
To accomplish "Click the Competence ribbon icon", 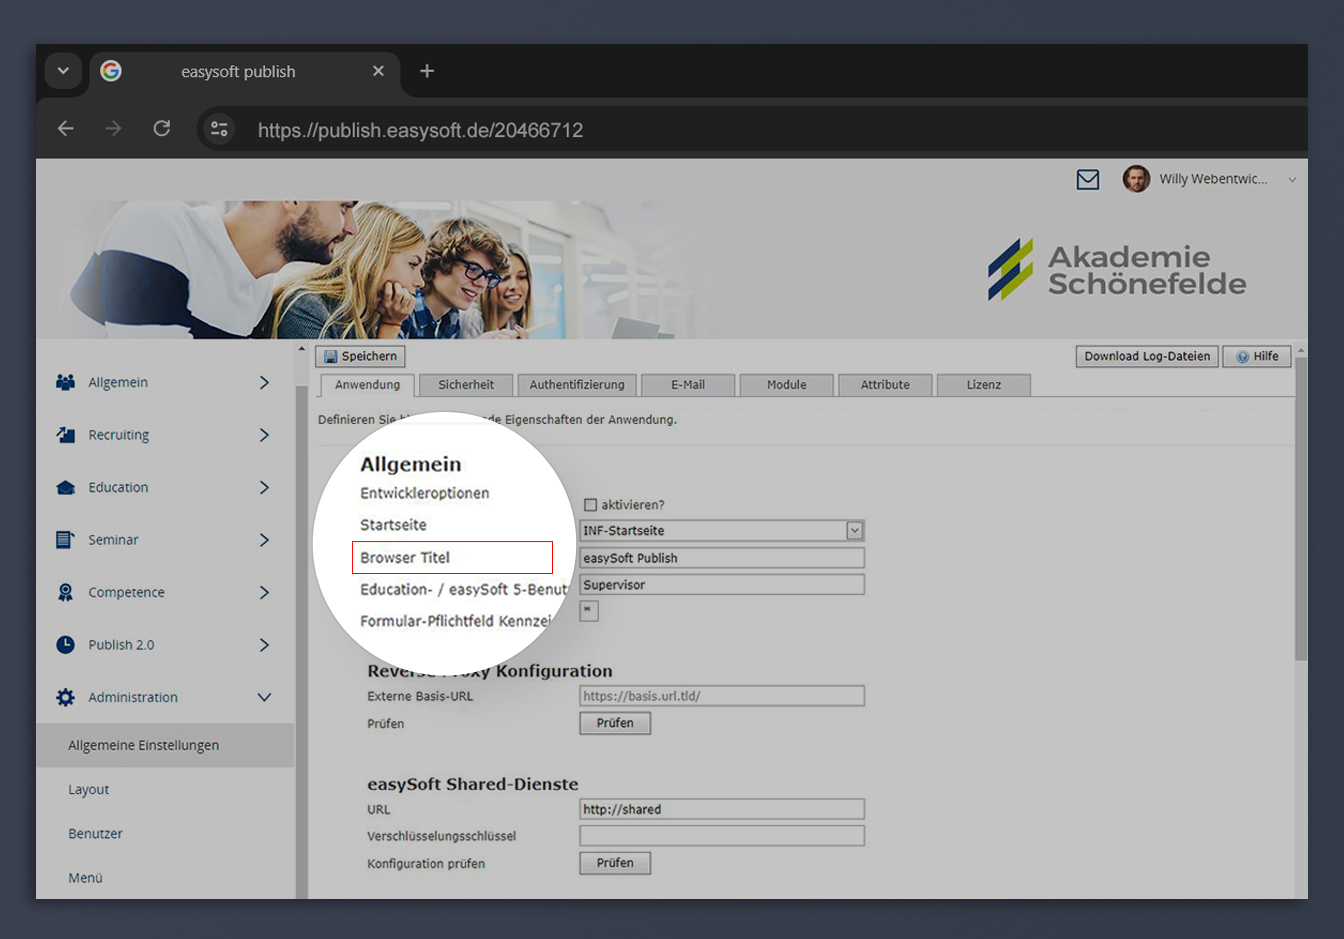I will 66,592.
